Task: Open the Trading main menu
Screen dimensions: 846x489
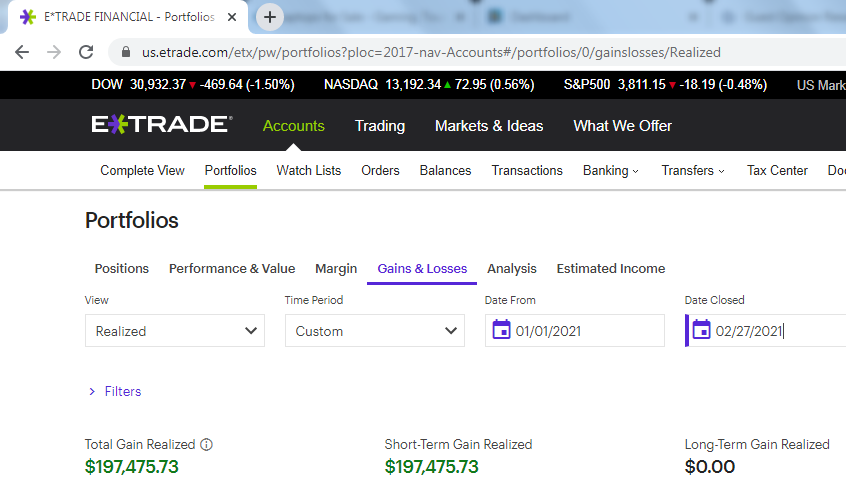Action: point(380,126)
